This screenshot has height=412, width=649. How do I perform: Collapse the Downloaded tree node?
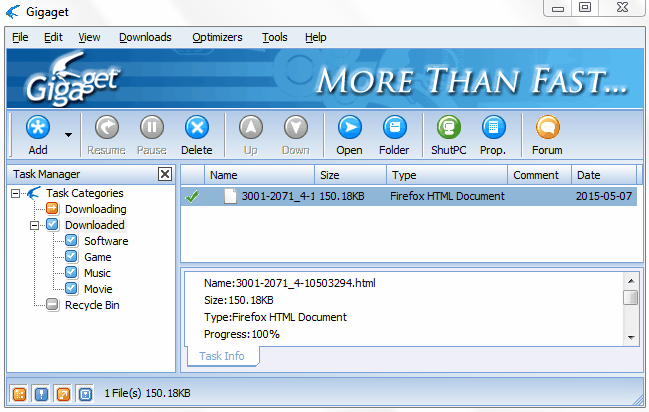[35, 225]
